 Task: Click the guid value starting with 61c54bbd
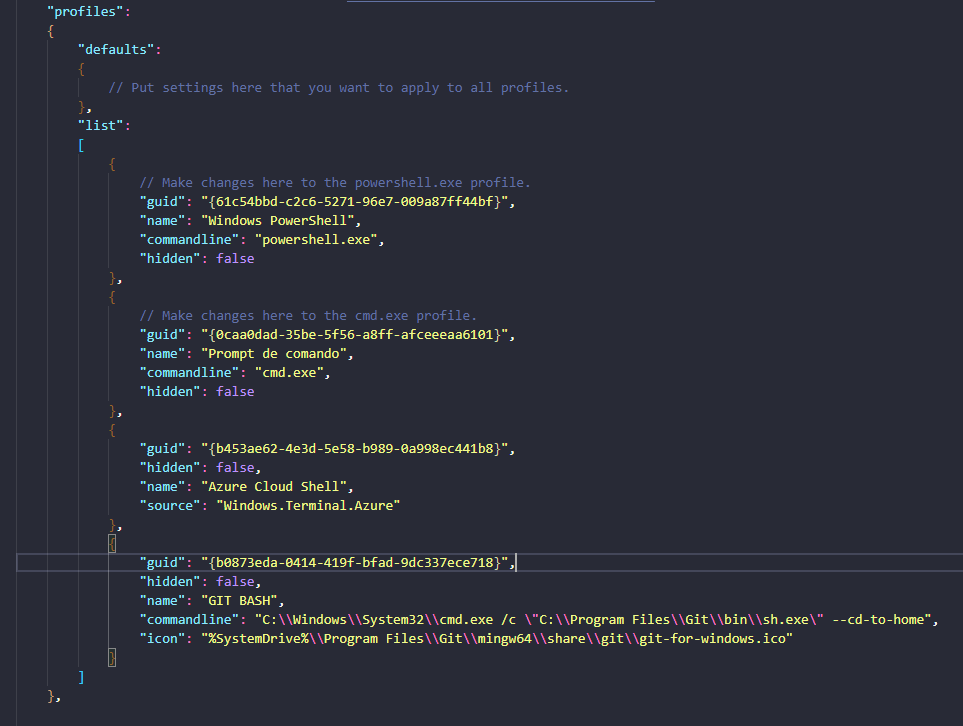click(354, 202)
